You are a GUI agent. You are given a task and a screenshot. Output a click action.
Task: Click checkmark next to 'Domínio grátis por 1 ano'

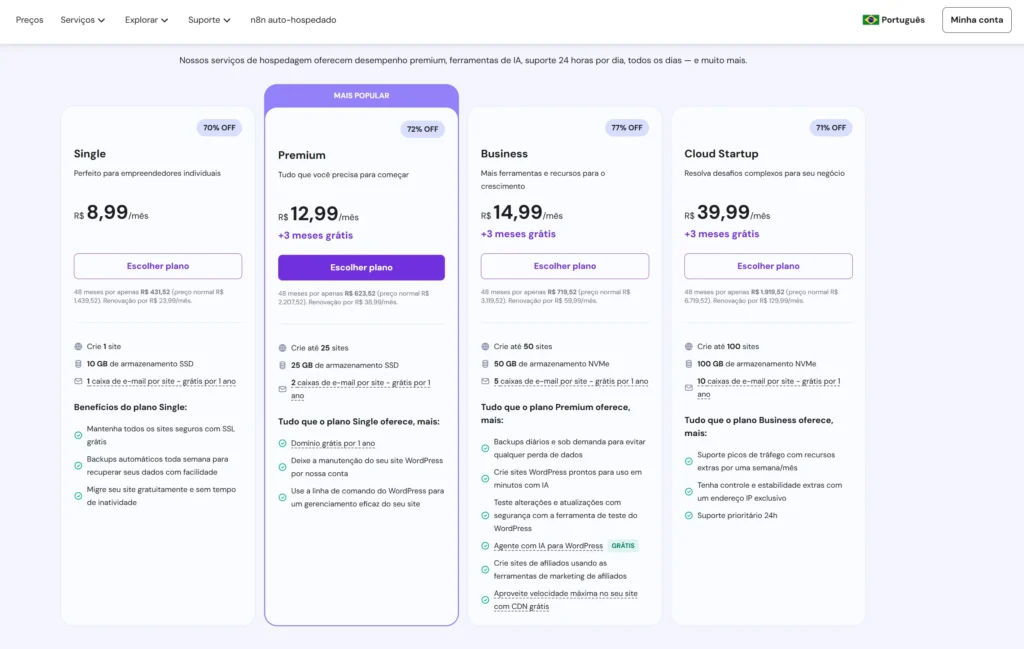282,443
